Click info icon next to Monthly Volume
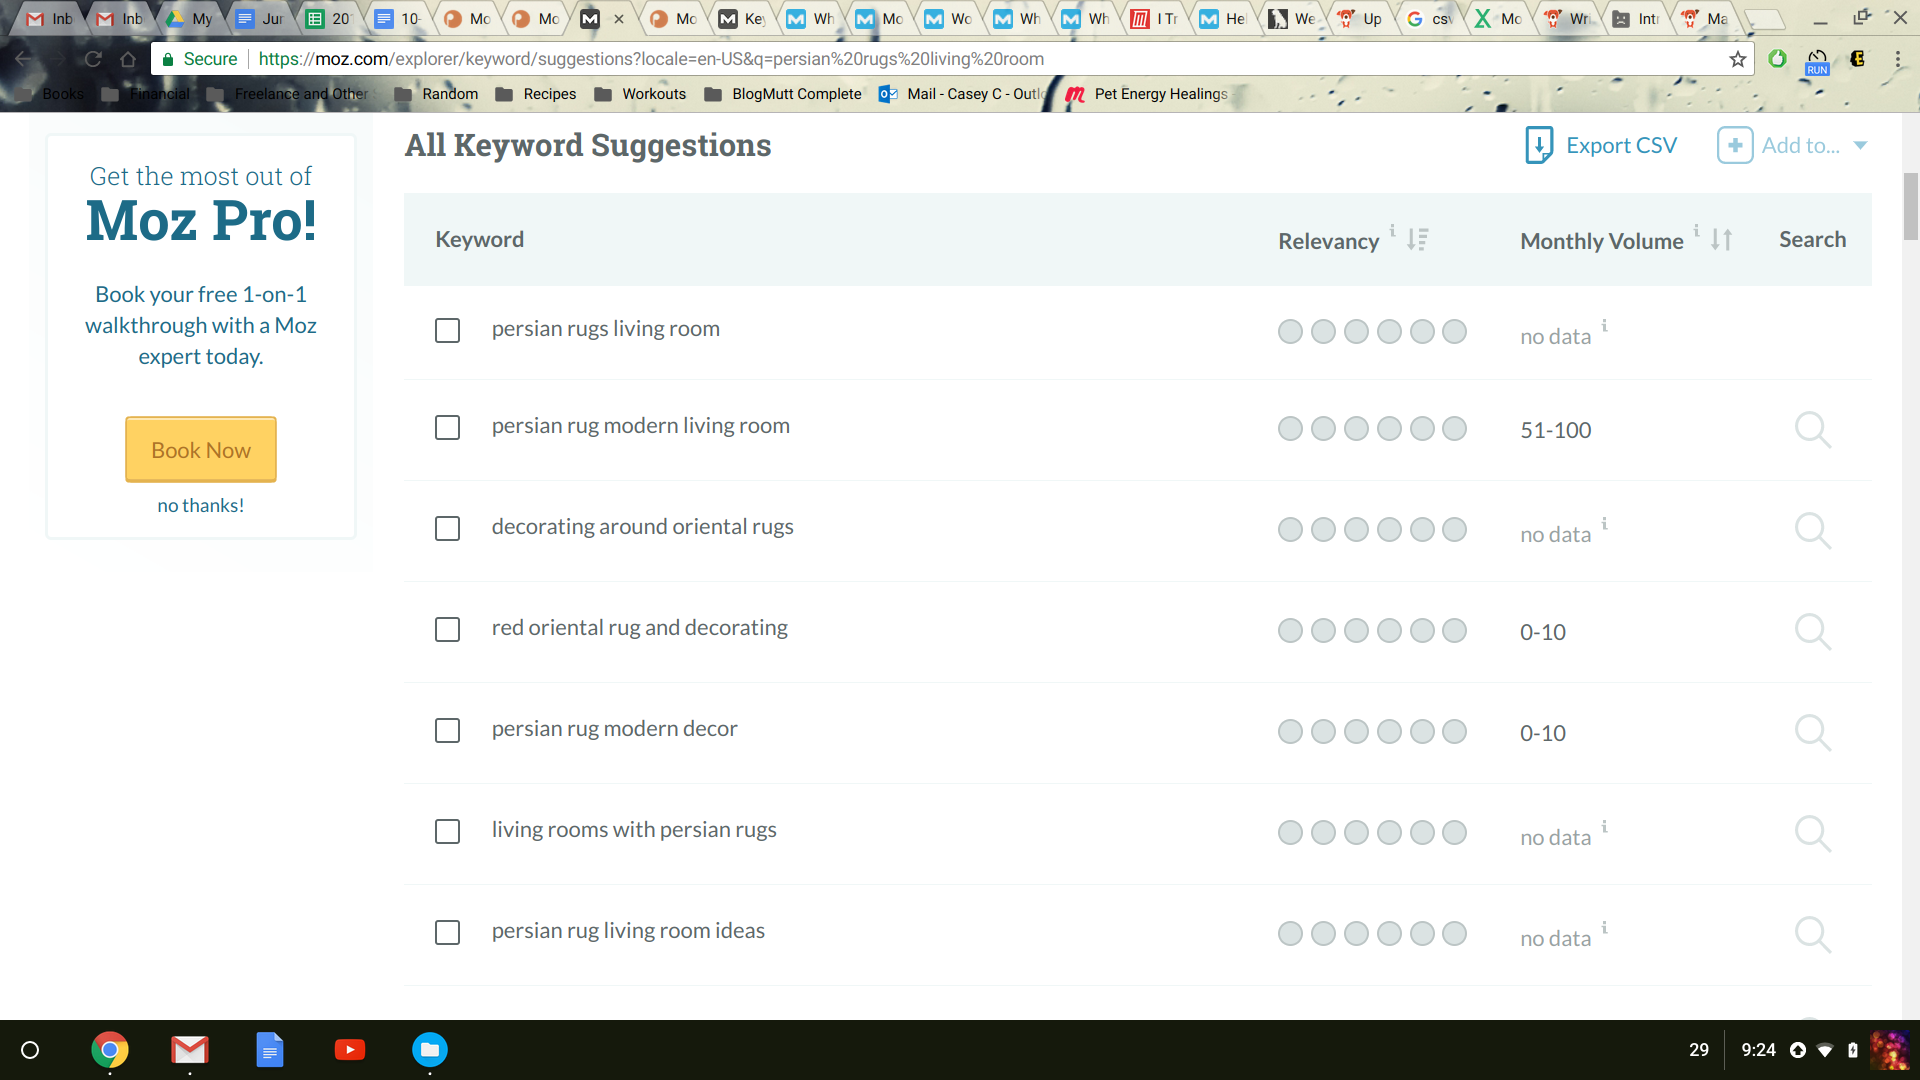The height and width of the screenshot is (1080, 1920). (1696, 231)
